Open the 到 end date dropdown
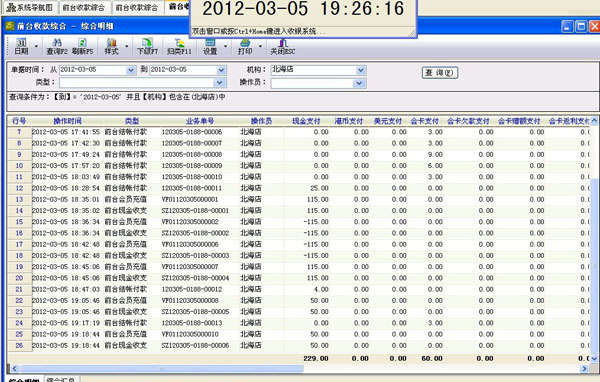This screenshot has width=600, height=382. pos(221,70)
